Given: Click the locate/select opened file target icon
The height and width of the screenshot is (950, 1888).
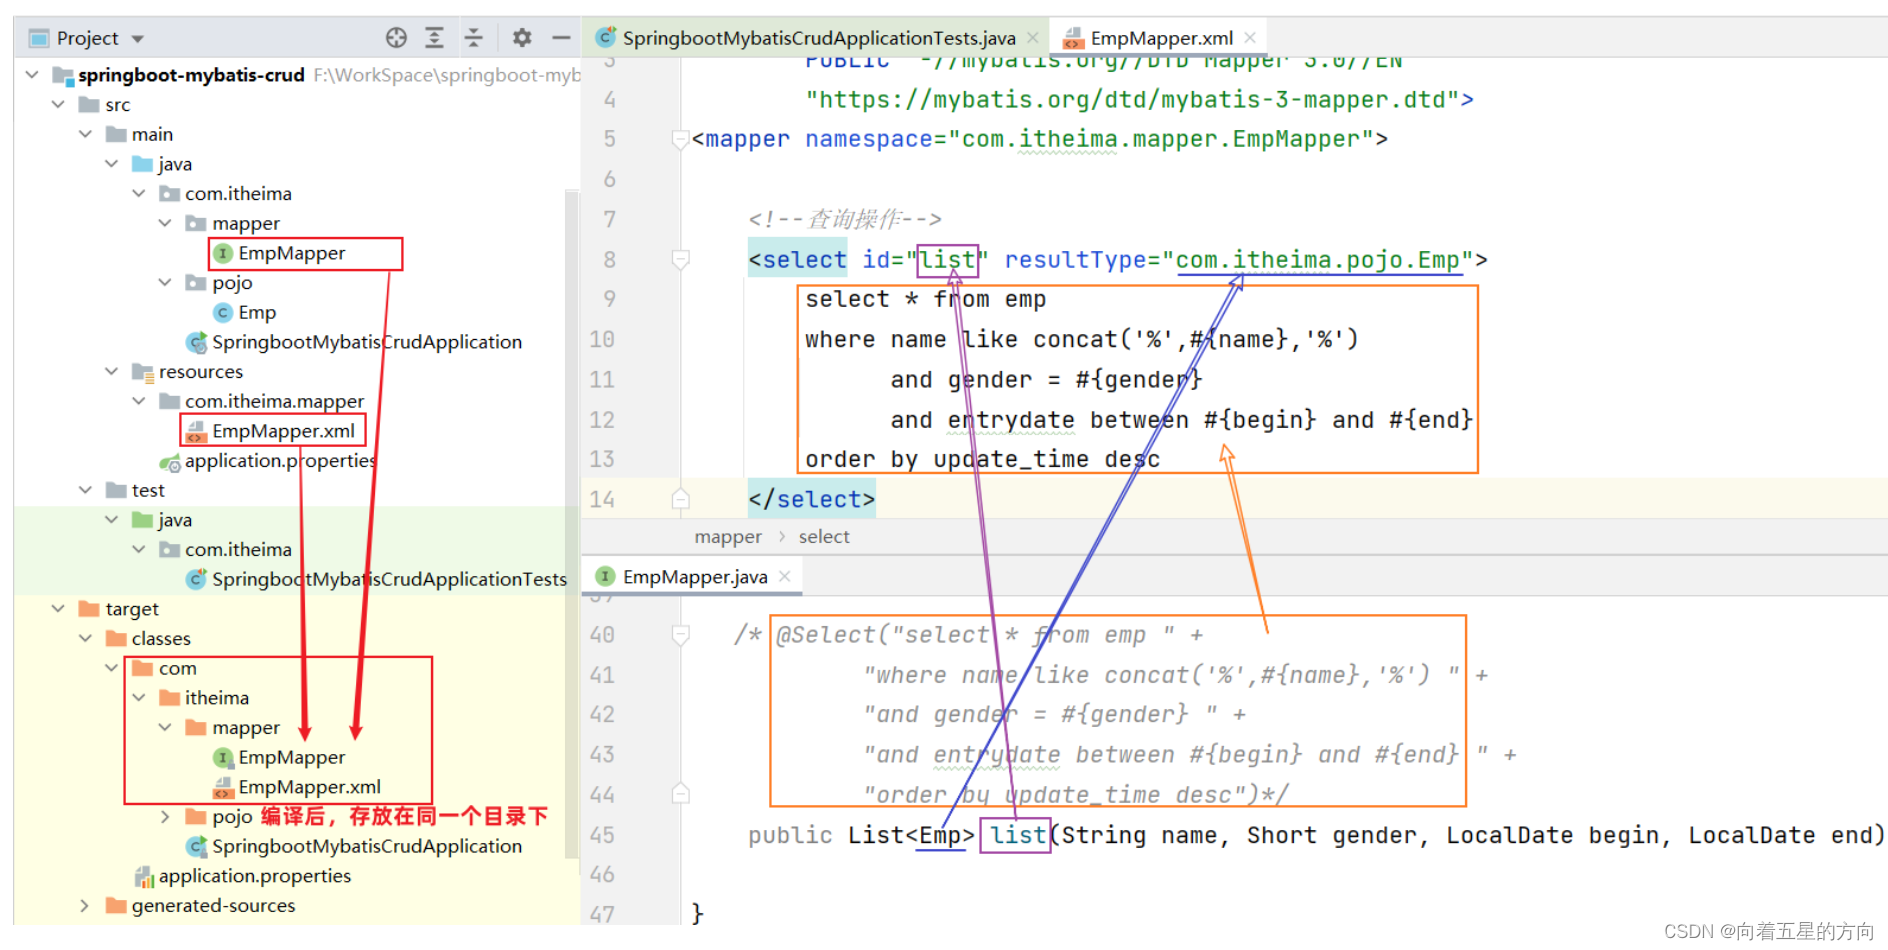Looking at the screenshot, I should pos(396,38).
